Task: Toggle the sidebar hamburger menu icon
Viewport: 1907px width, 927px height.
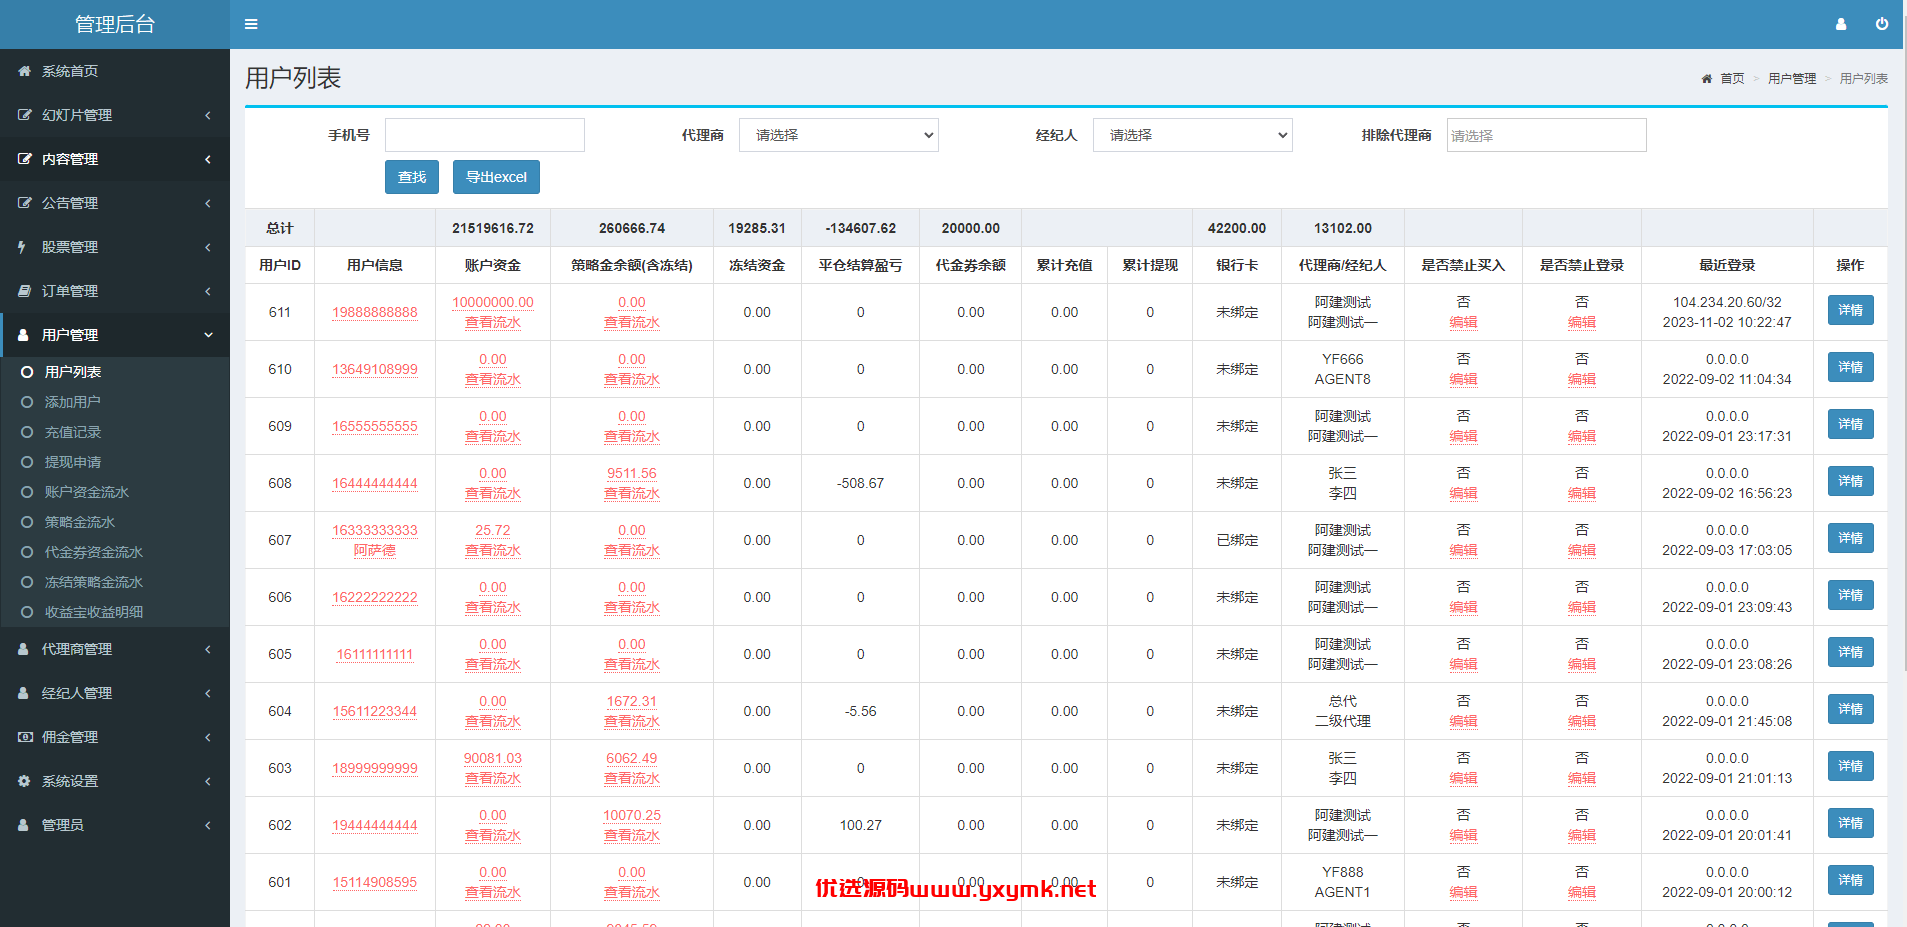Action: [x=251, y=24]
